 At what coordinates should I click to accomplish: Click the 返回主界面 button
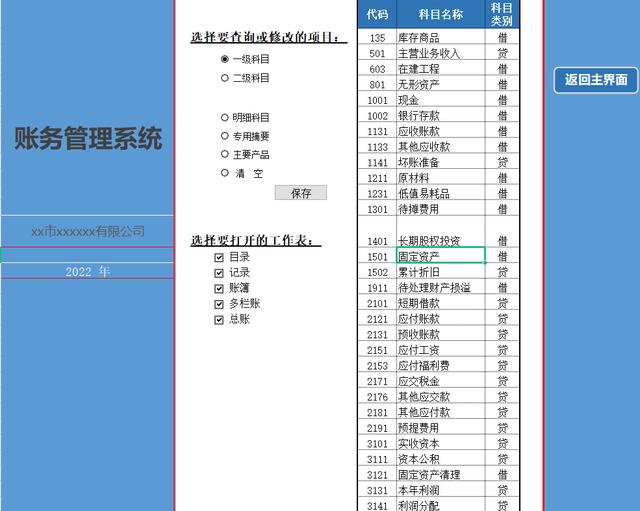[x=596, y=80]
